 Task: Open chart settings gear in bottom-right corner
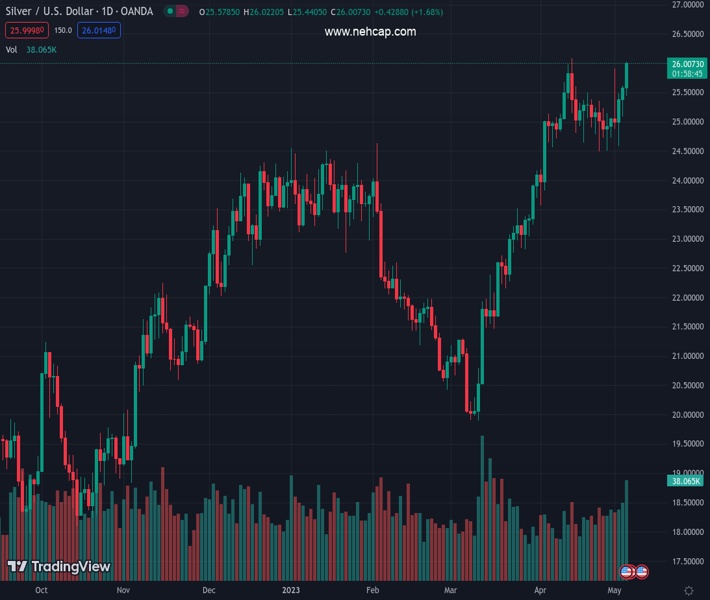click(689, 591)
